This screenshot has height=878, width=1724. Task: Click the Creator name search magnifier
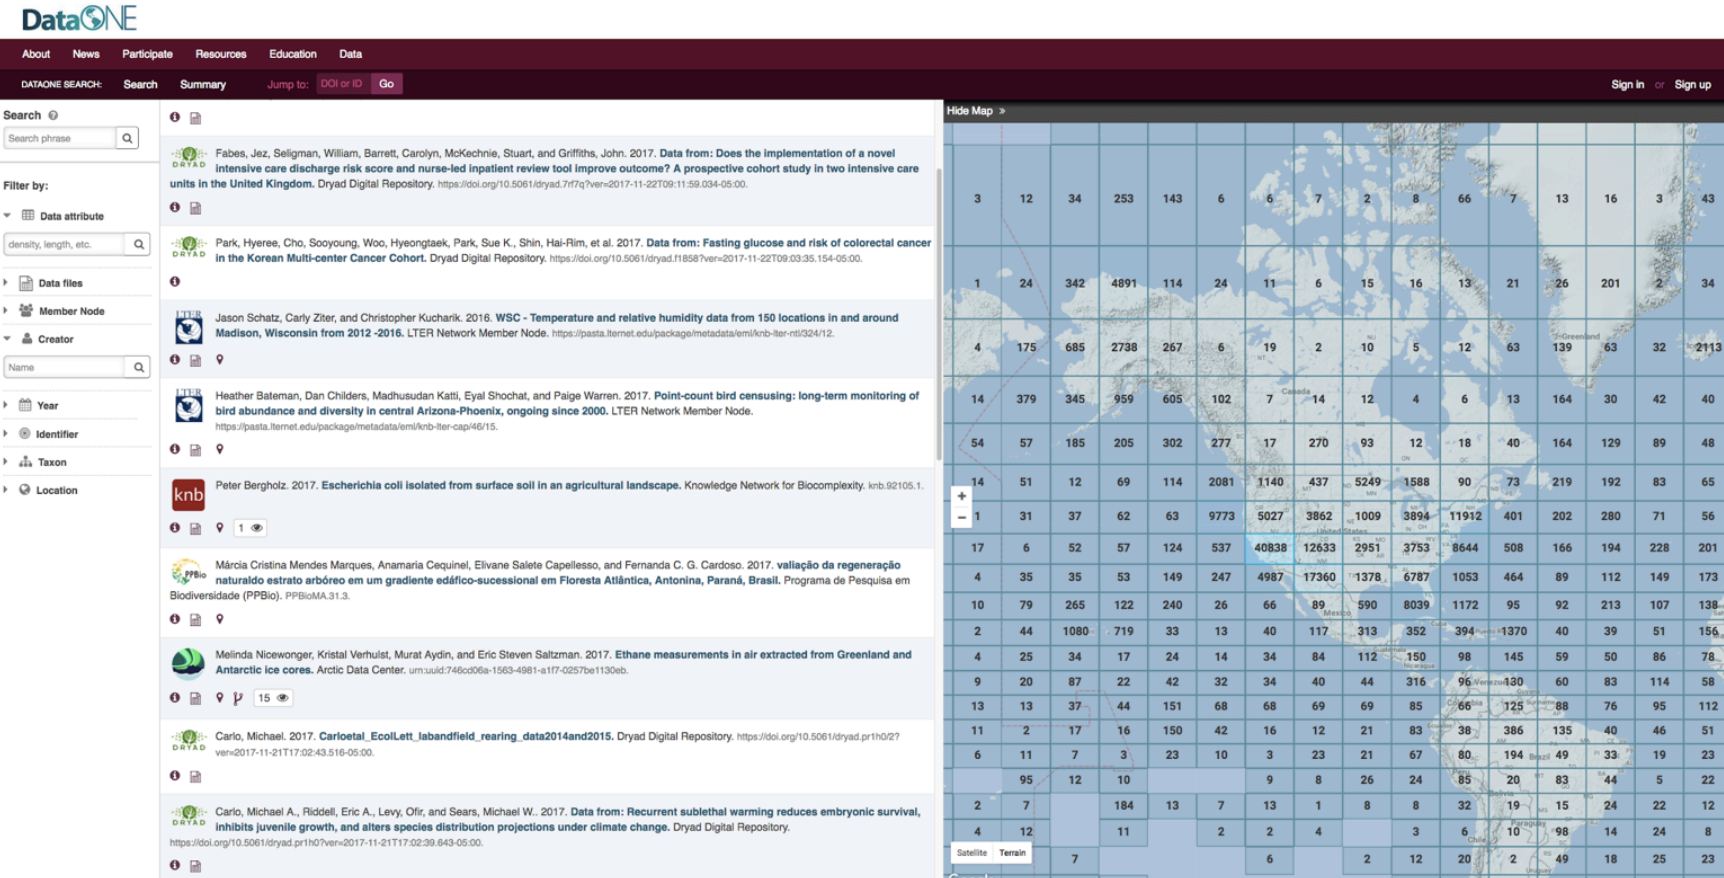(x=139, y=367)
